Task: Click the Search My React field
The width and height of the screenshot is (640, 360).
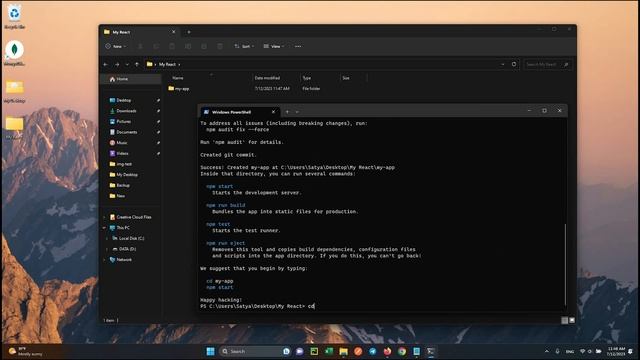Action: click(x=547, y=64)
